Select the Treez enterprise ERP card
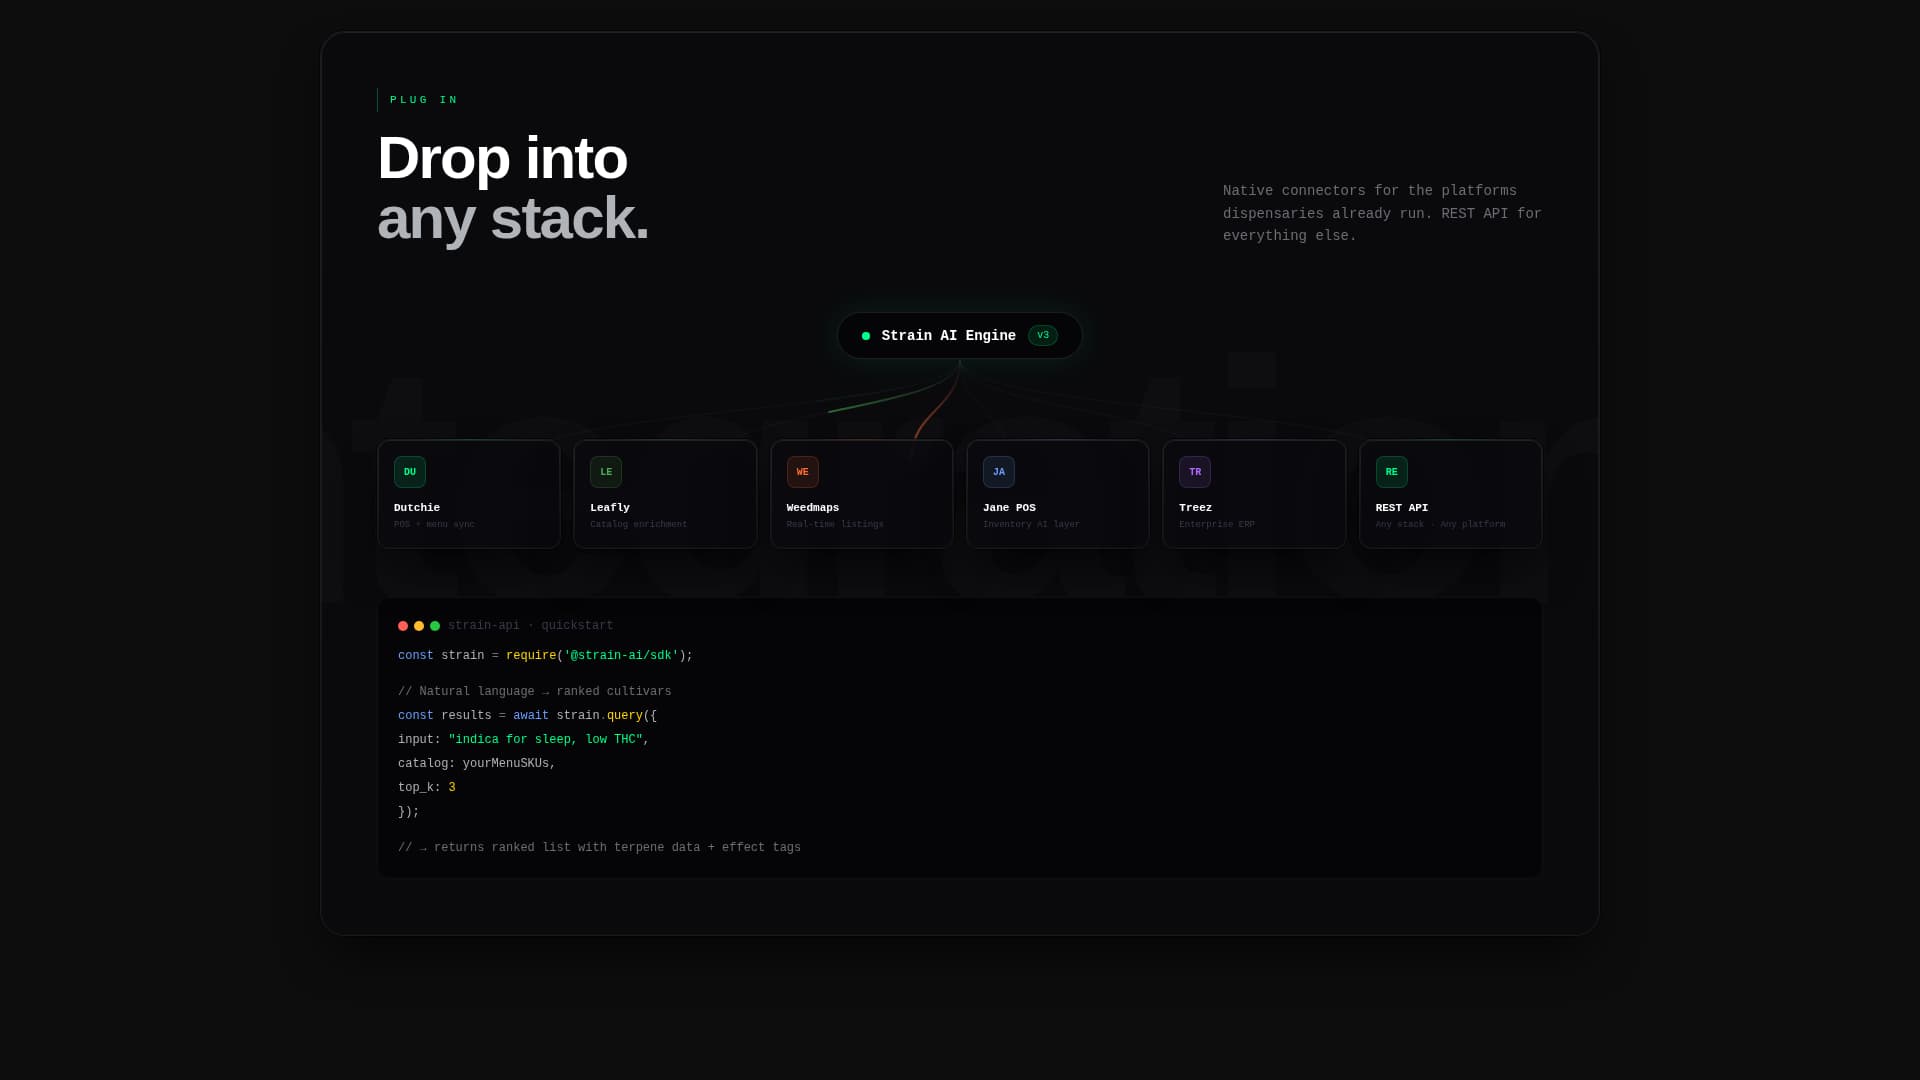 pyautogui.click(x=1254, y=494)
